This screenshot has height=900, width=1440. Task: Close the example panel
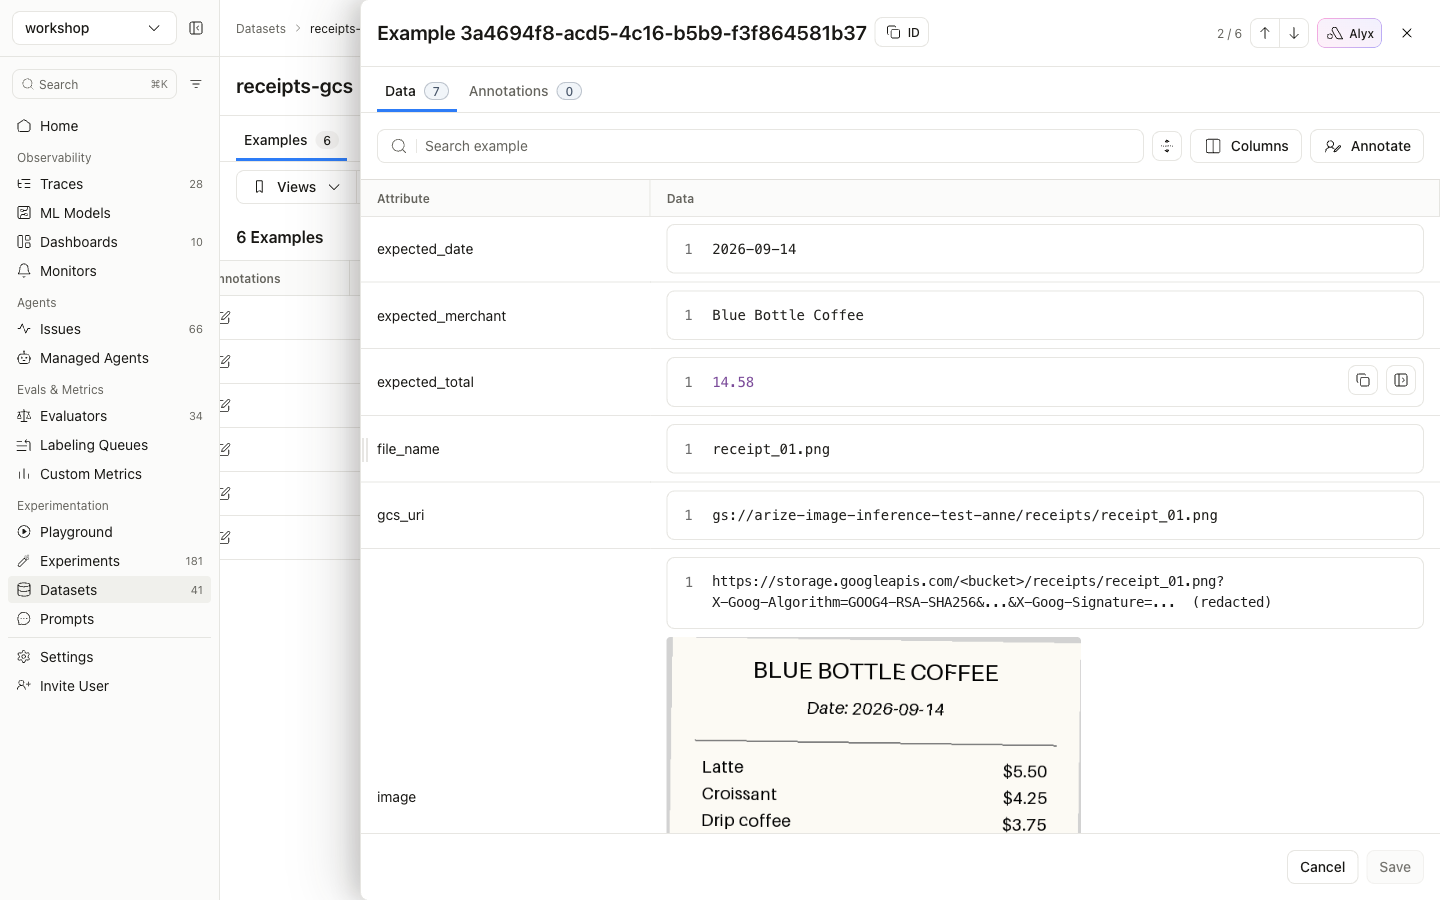point(1407,33)
